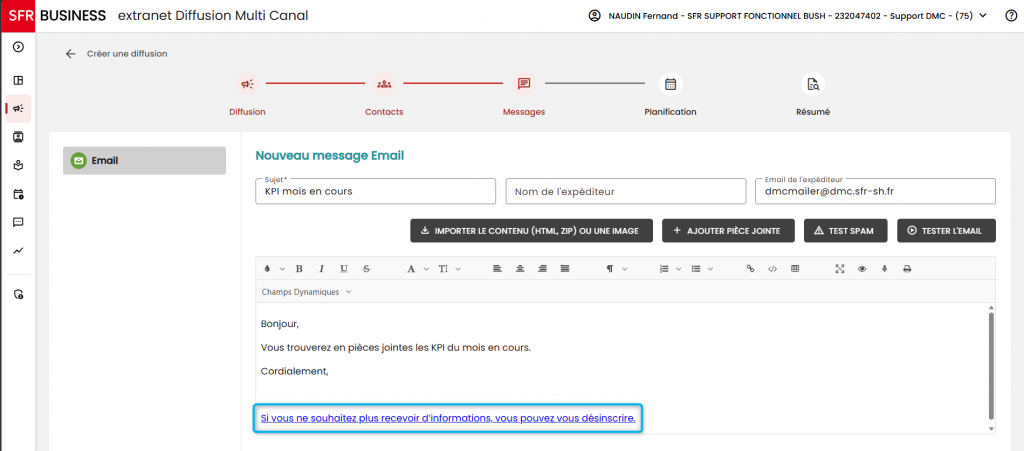Focus the Email de l'expéditeur field
1024x451 pixels.
(875, 191)
